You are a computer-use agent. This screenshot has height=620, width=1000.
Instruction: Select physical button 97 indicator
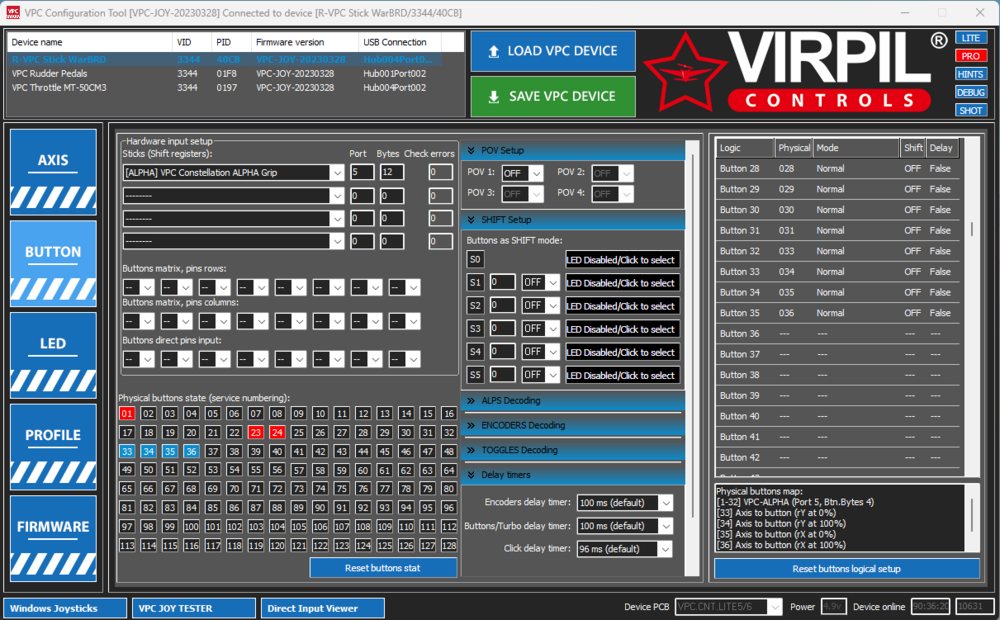pos(127,526)
